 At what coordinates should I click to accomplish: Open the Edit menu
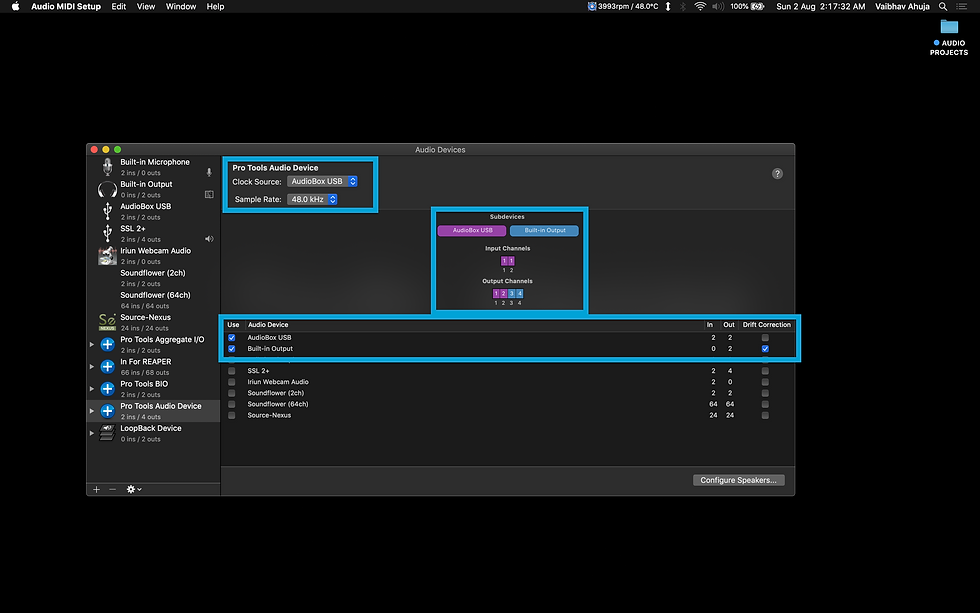(x=119, y=6)
